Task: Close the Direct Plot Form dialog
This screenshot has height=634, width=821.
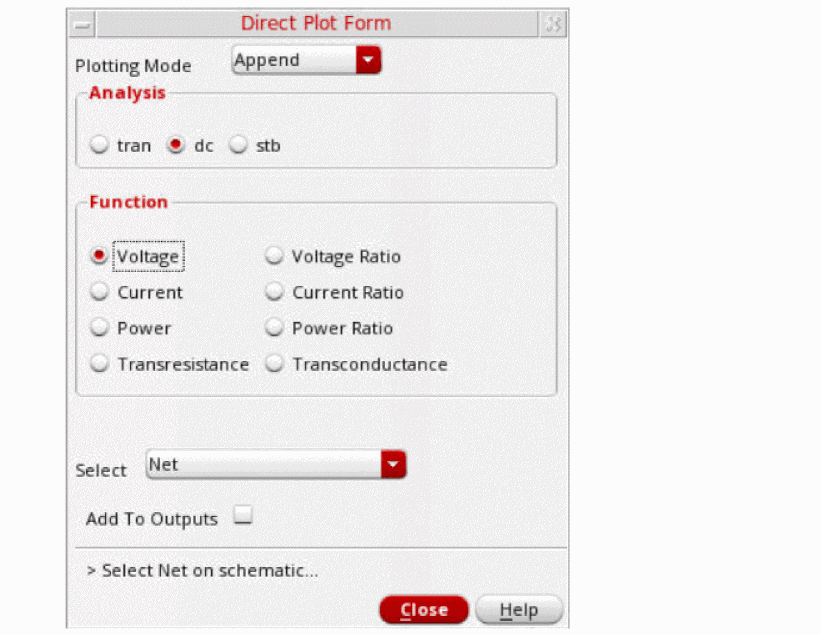Action: pos(424,610)
